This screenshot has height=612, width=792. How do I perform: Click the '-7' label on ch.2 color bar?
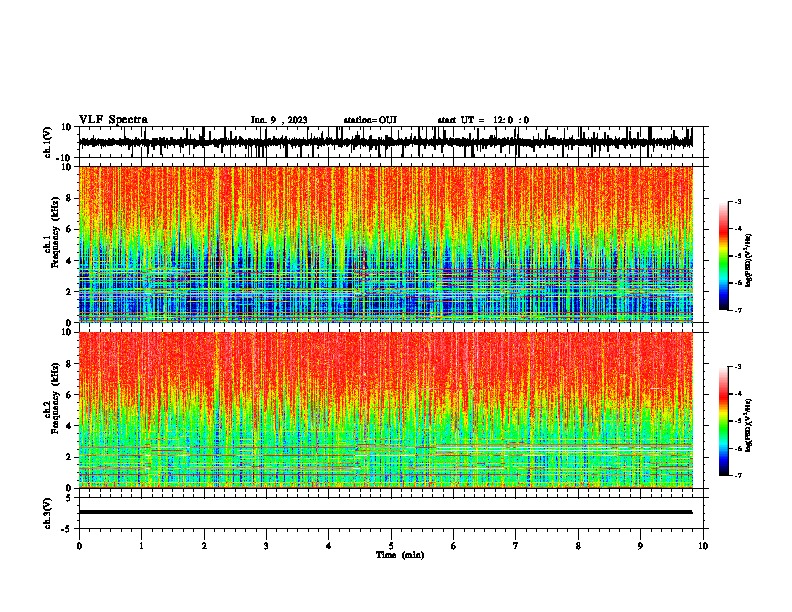point(737,475)
